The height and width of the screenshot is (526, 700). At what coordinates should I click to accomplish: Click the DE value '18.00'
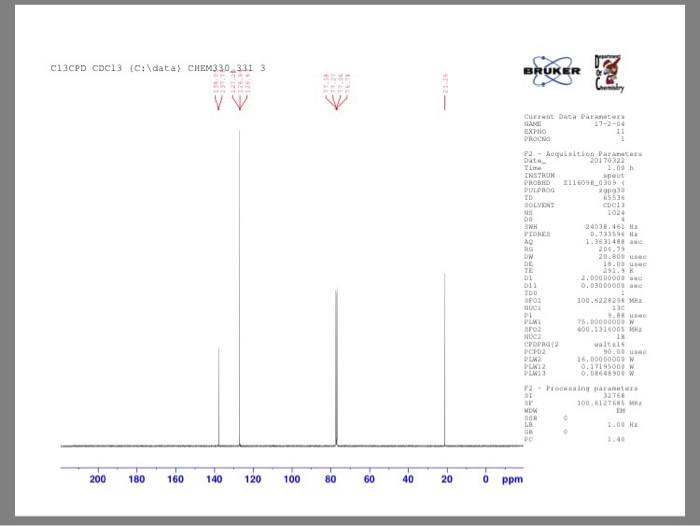[614, 264]
